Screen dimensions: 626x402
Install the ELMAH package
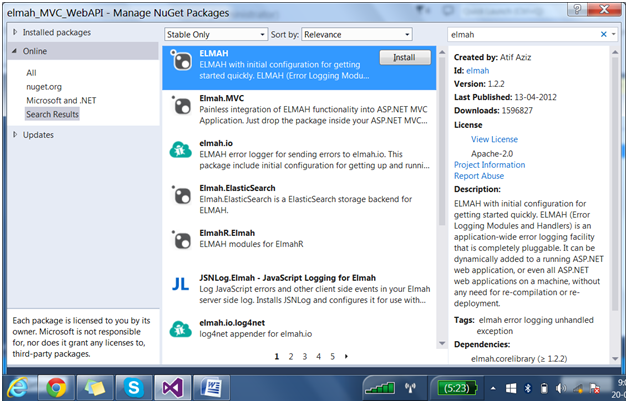[405, 57]
